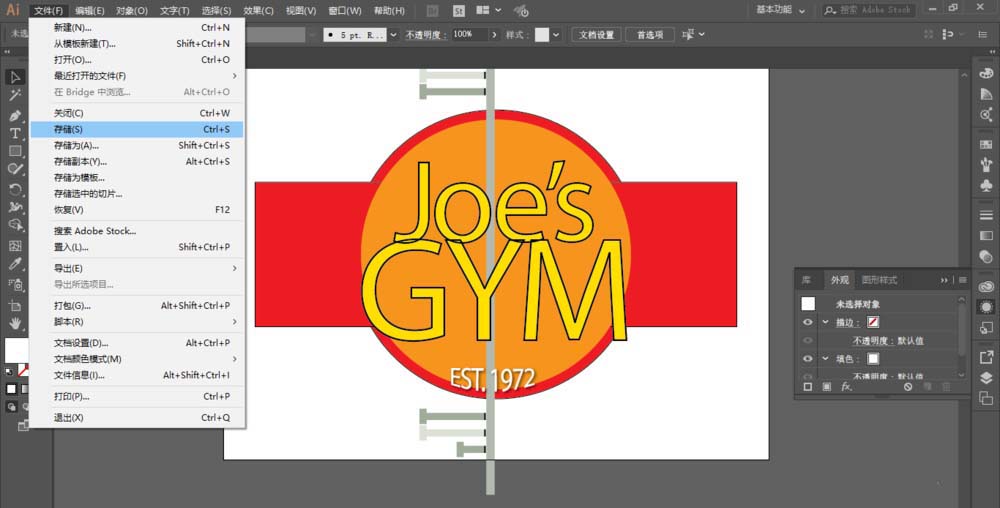The image size is (1000, 508).
Task: Open the Stroke panel lines icon
Action: tap(986, 215)
